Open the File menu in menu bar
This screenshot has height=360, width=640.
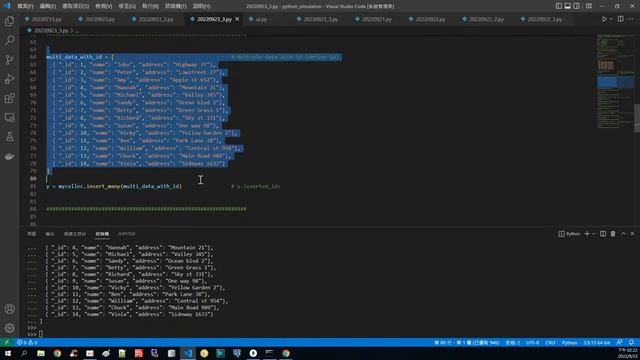click(25, 6)
